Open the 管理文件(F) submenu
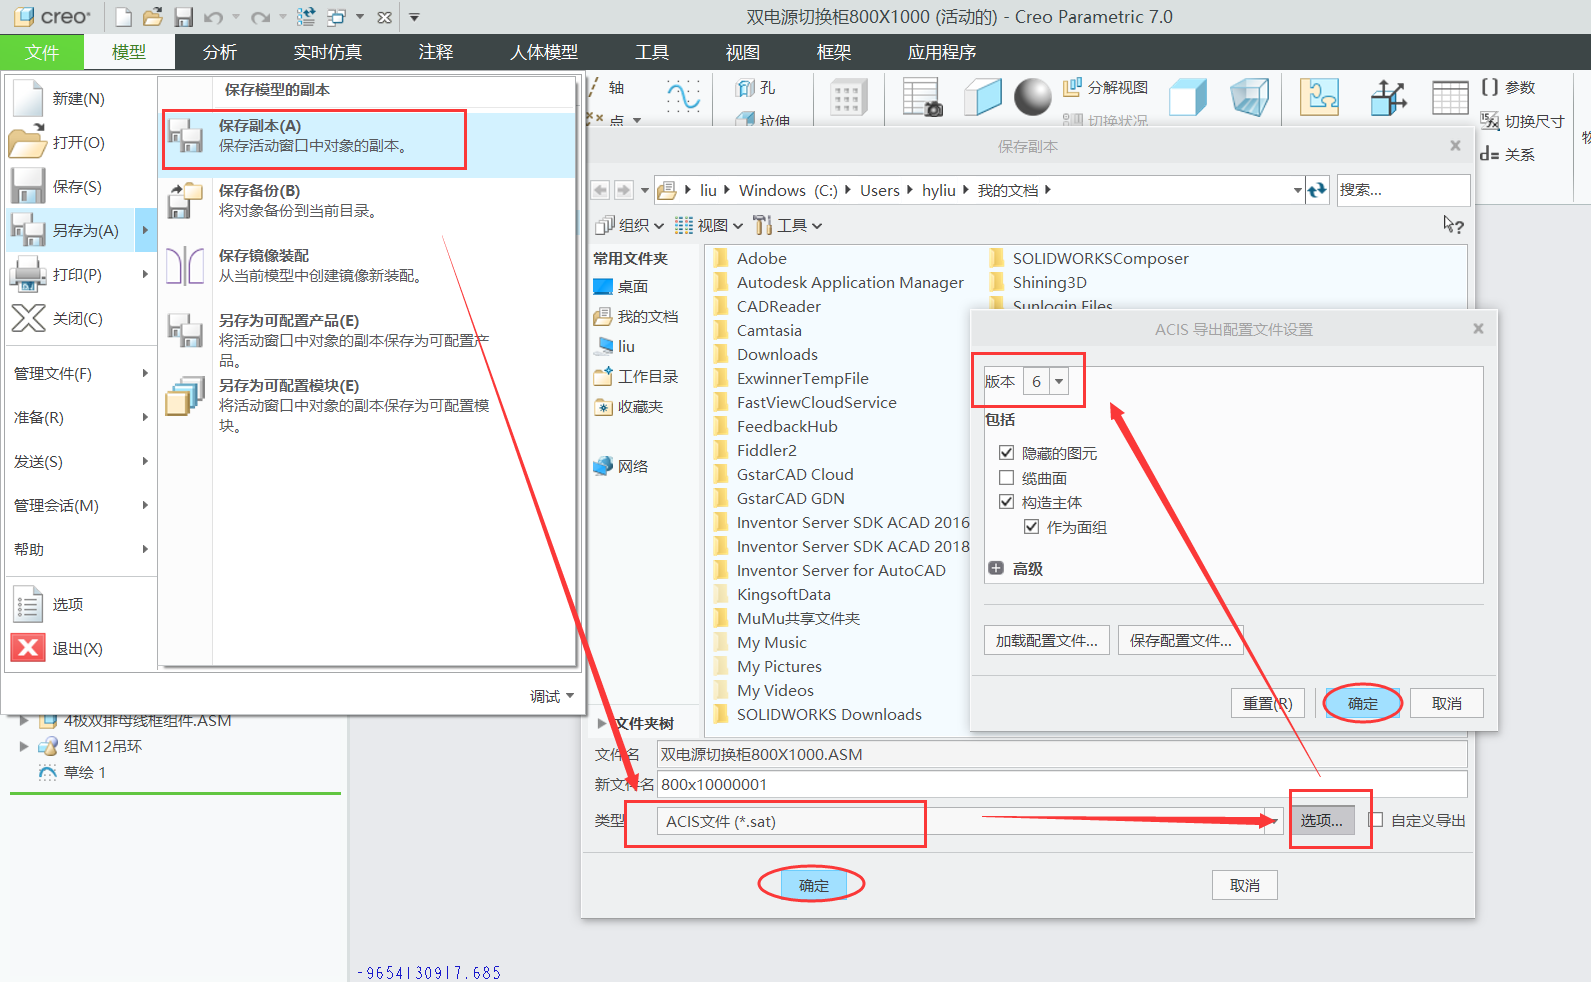This screenshot has width=1591, height=982. pos(82,373)
